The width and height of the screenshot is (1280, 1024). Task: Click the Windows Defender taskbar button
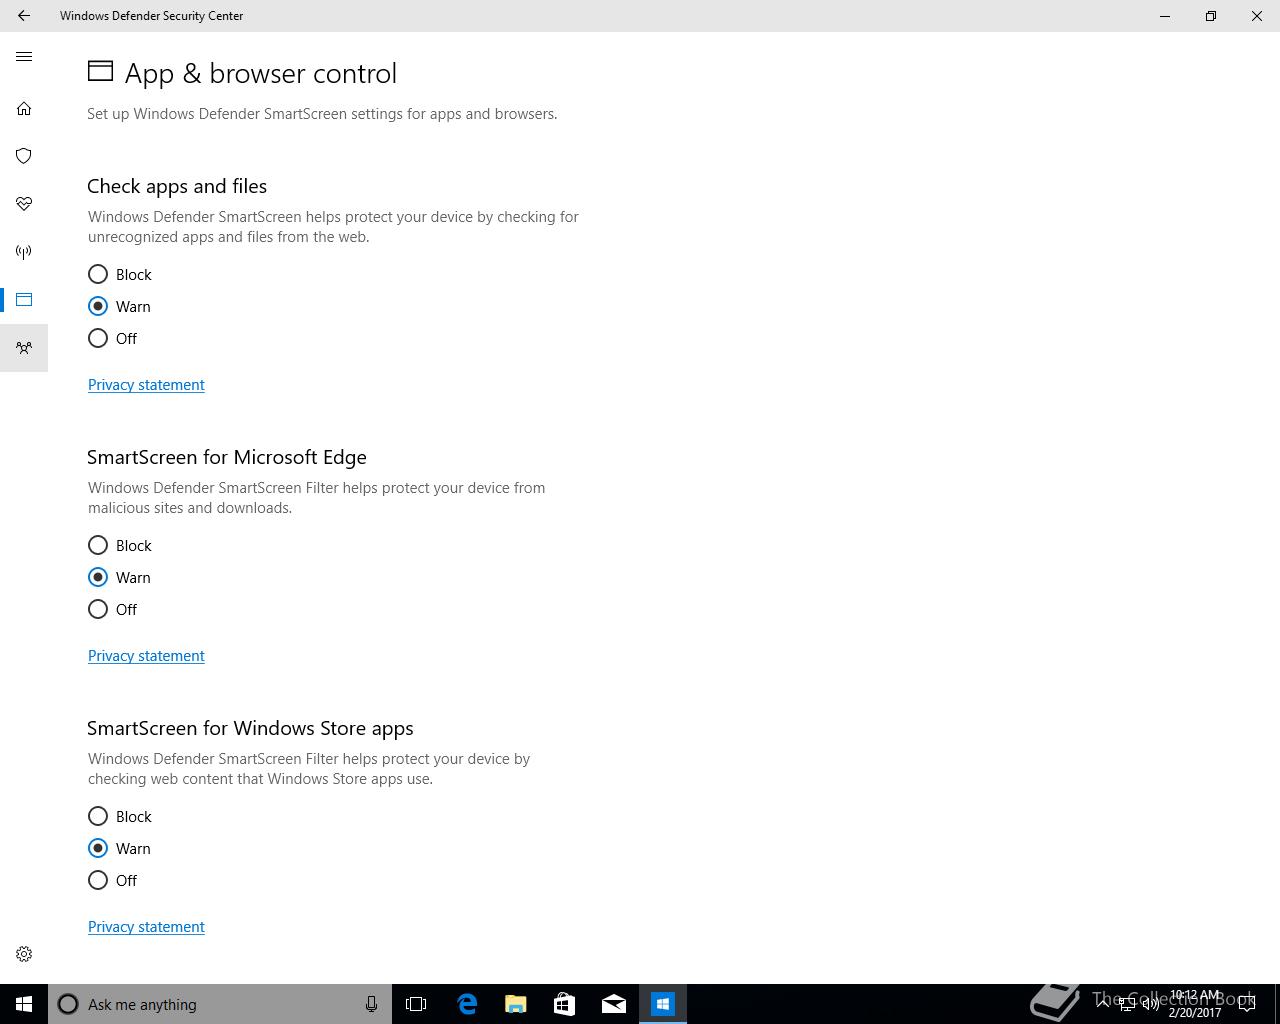[662, 1004]
